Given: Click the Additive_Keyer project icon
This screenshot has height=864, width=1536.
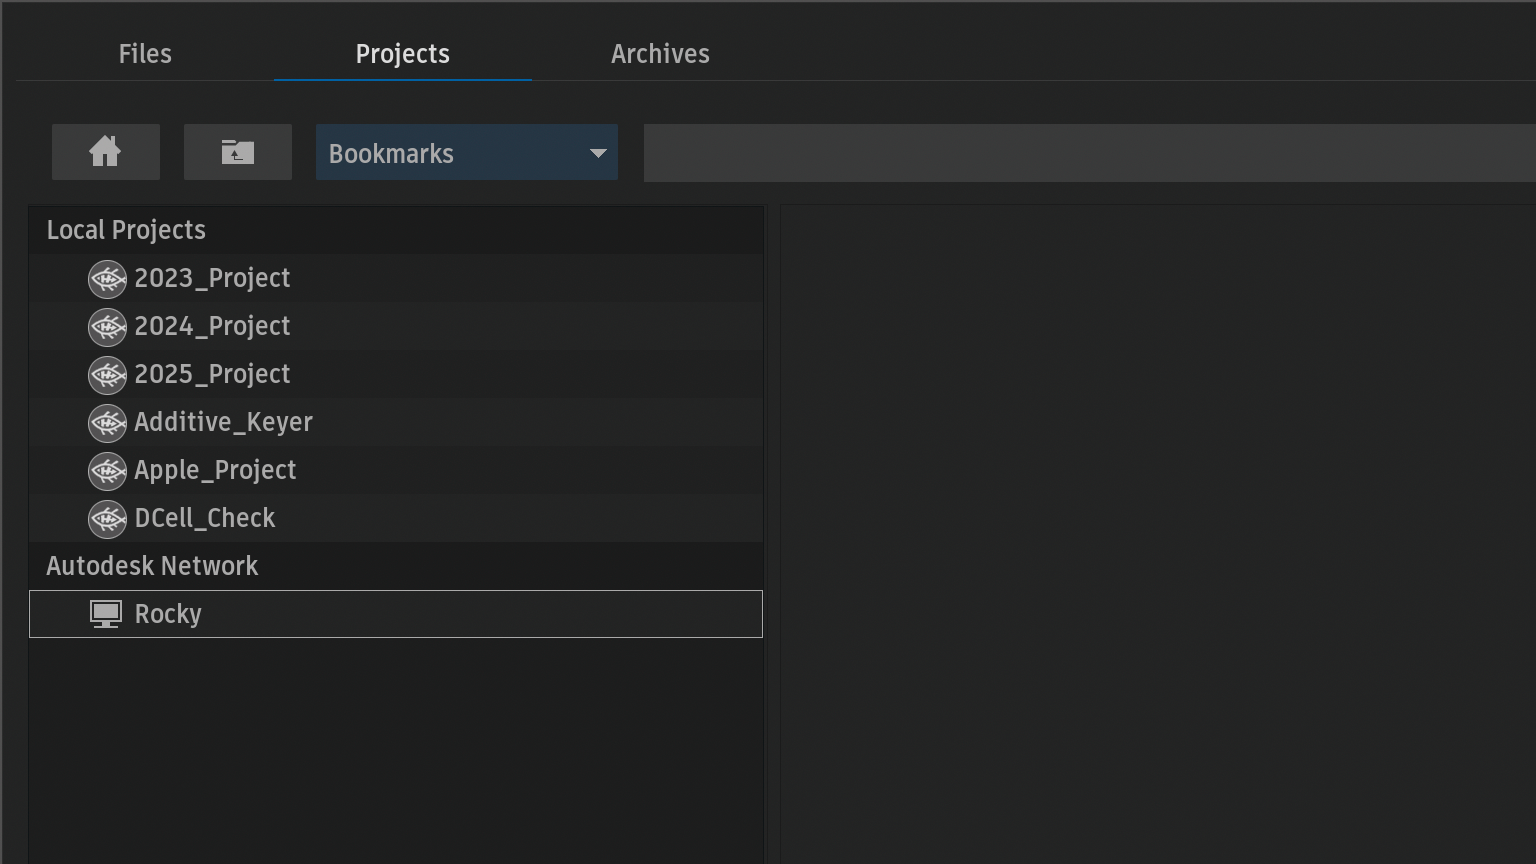Looking at the screenshot, I should [107, 423].
